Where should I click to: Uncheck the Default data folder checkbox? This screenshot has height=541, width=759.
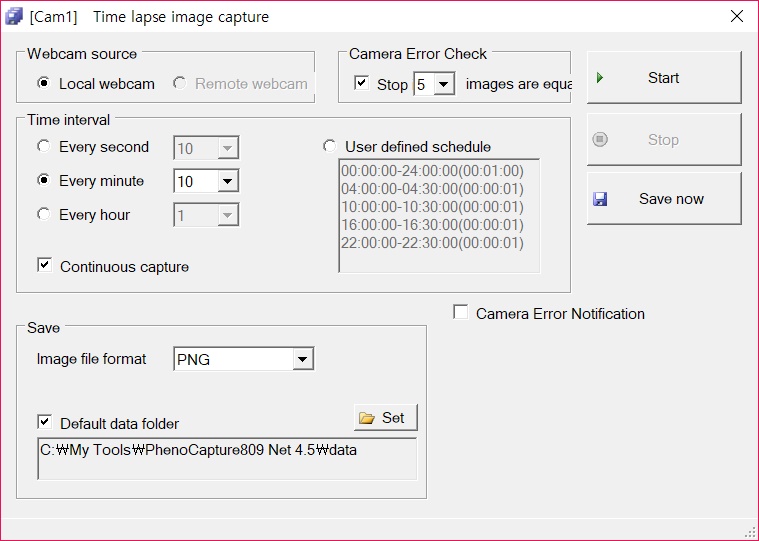pos(44,423)
